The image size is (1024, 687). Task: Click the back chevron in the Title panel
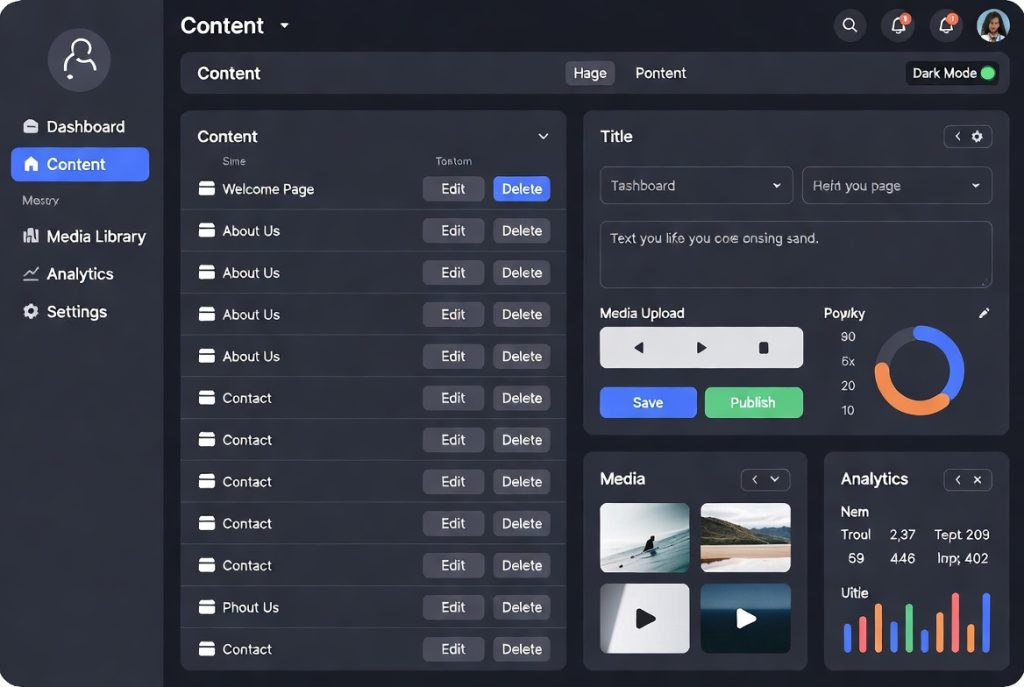click(957, 136)
